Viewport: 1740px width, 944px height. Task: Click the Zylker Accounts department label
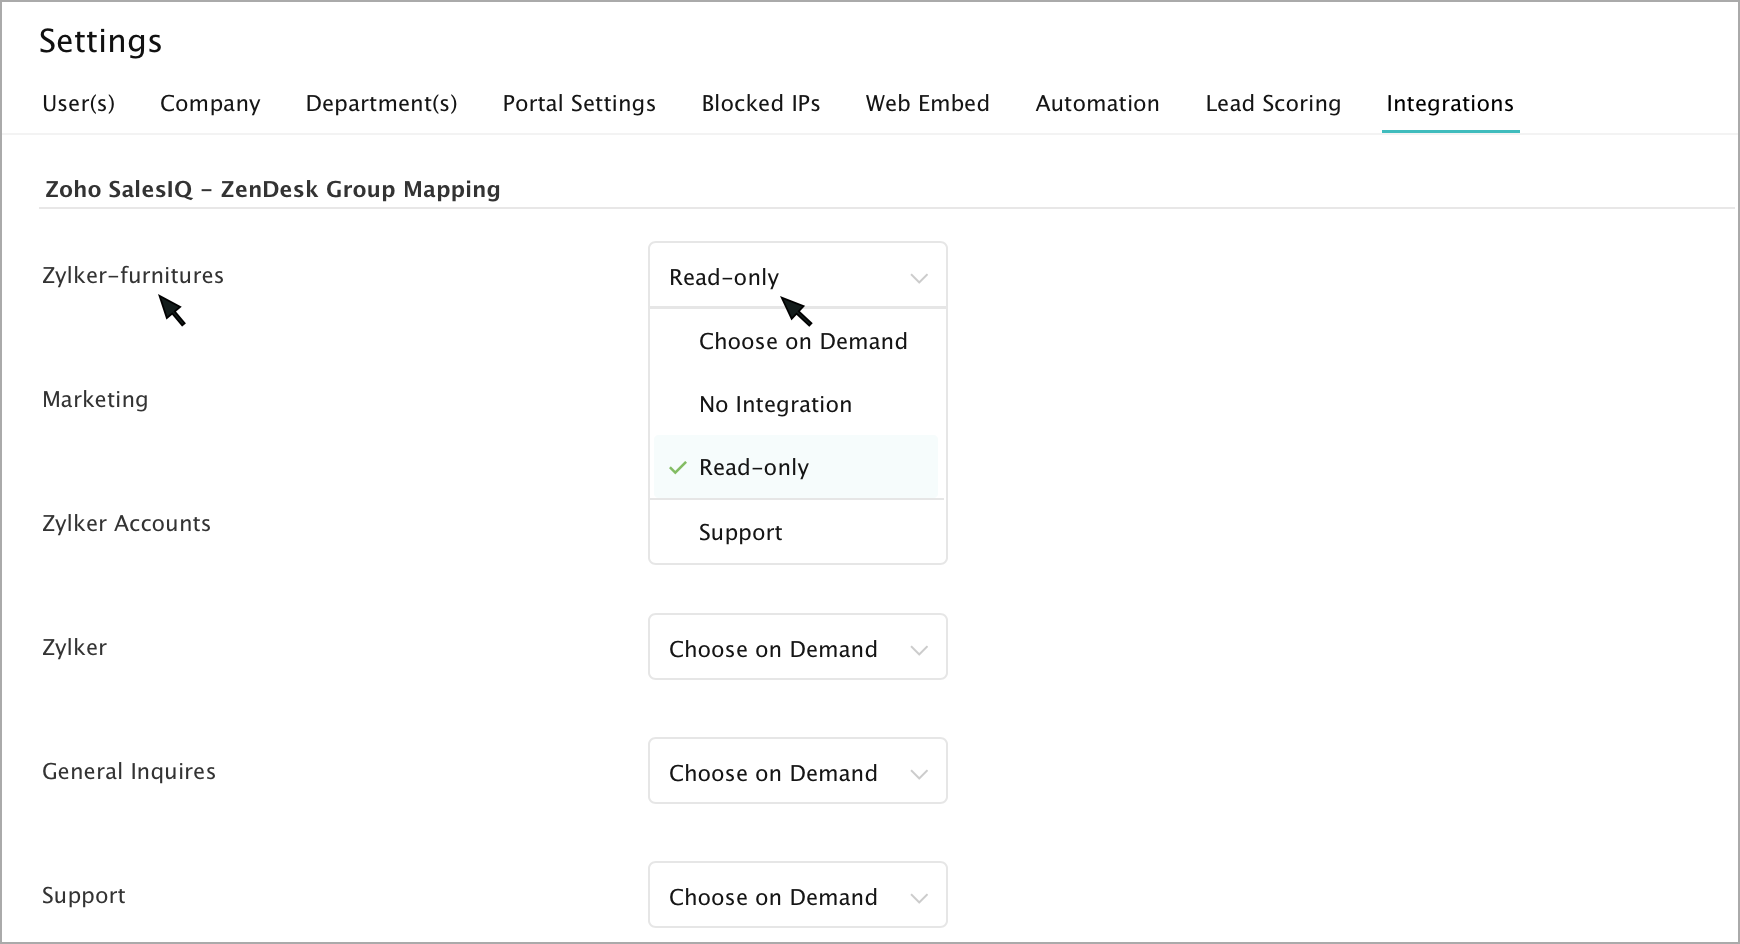[126, 523]
